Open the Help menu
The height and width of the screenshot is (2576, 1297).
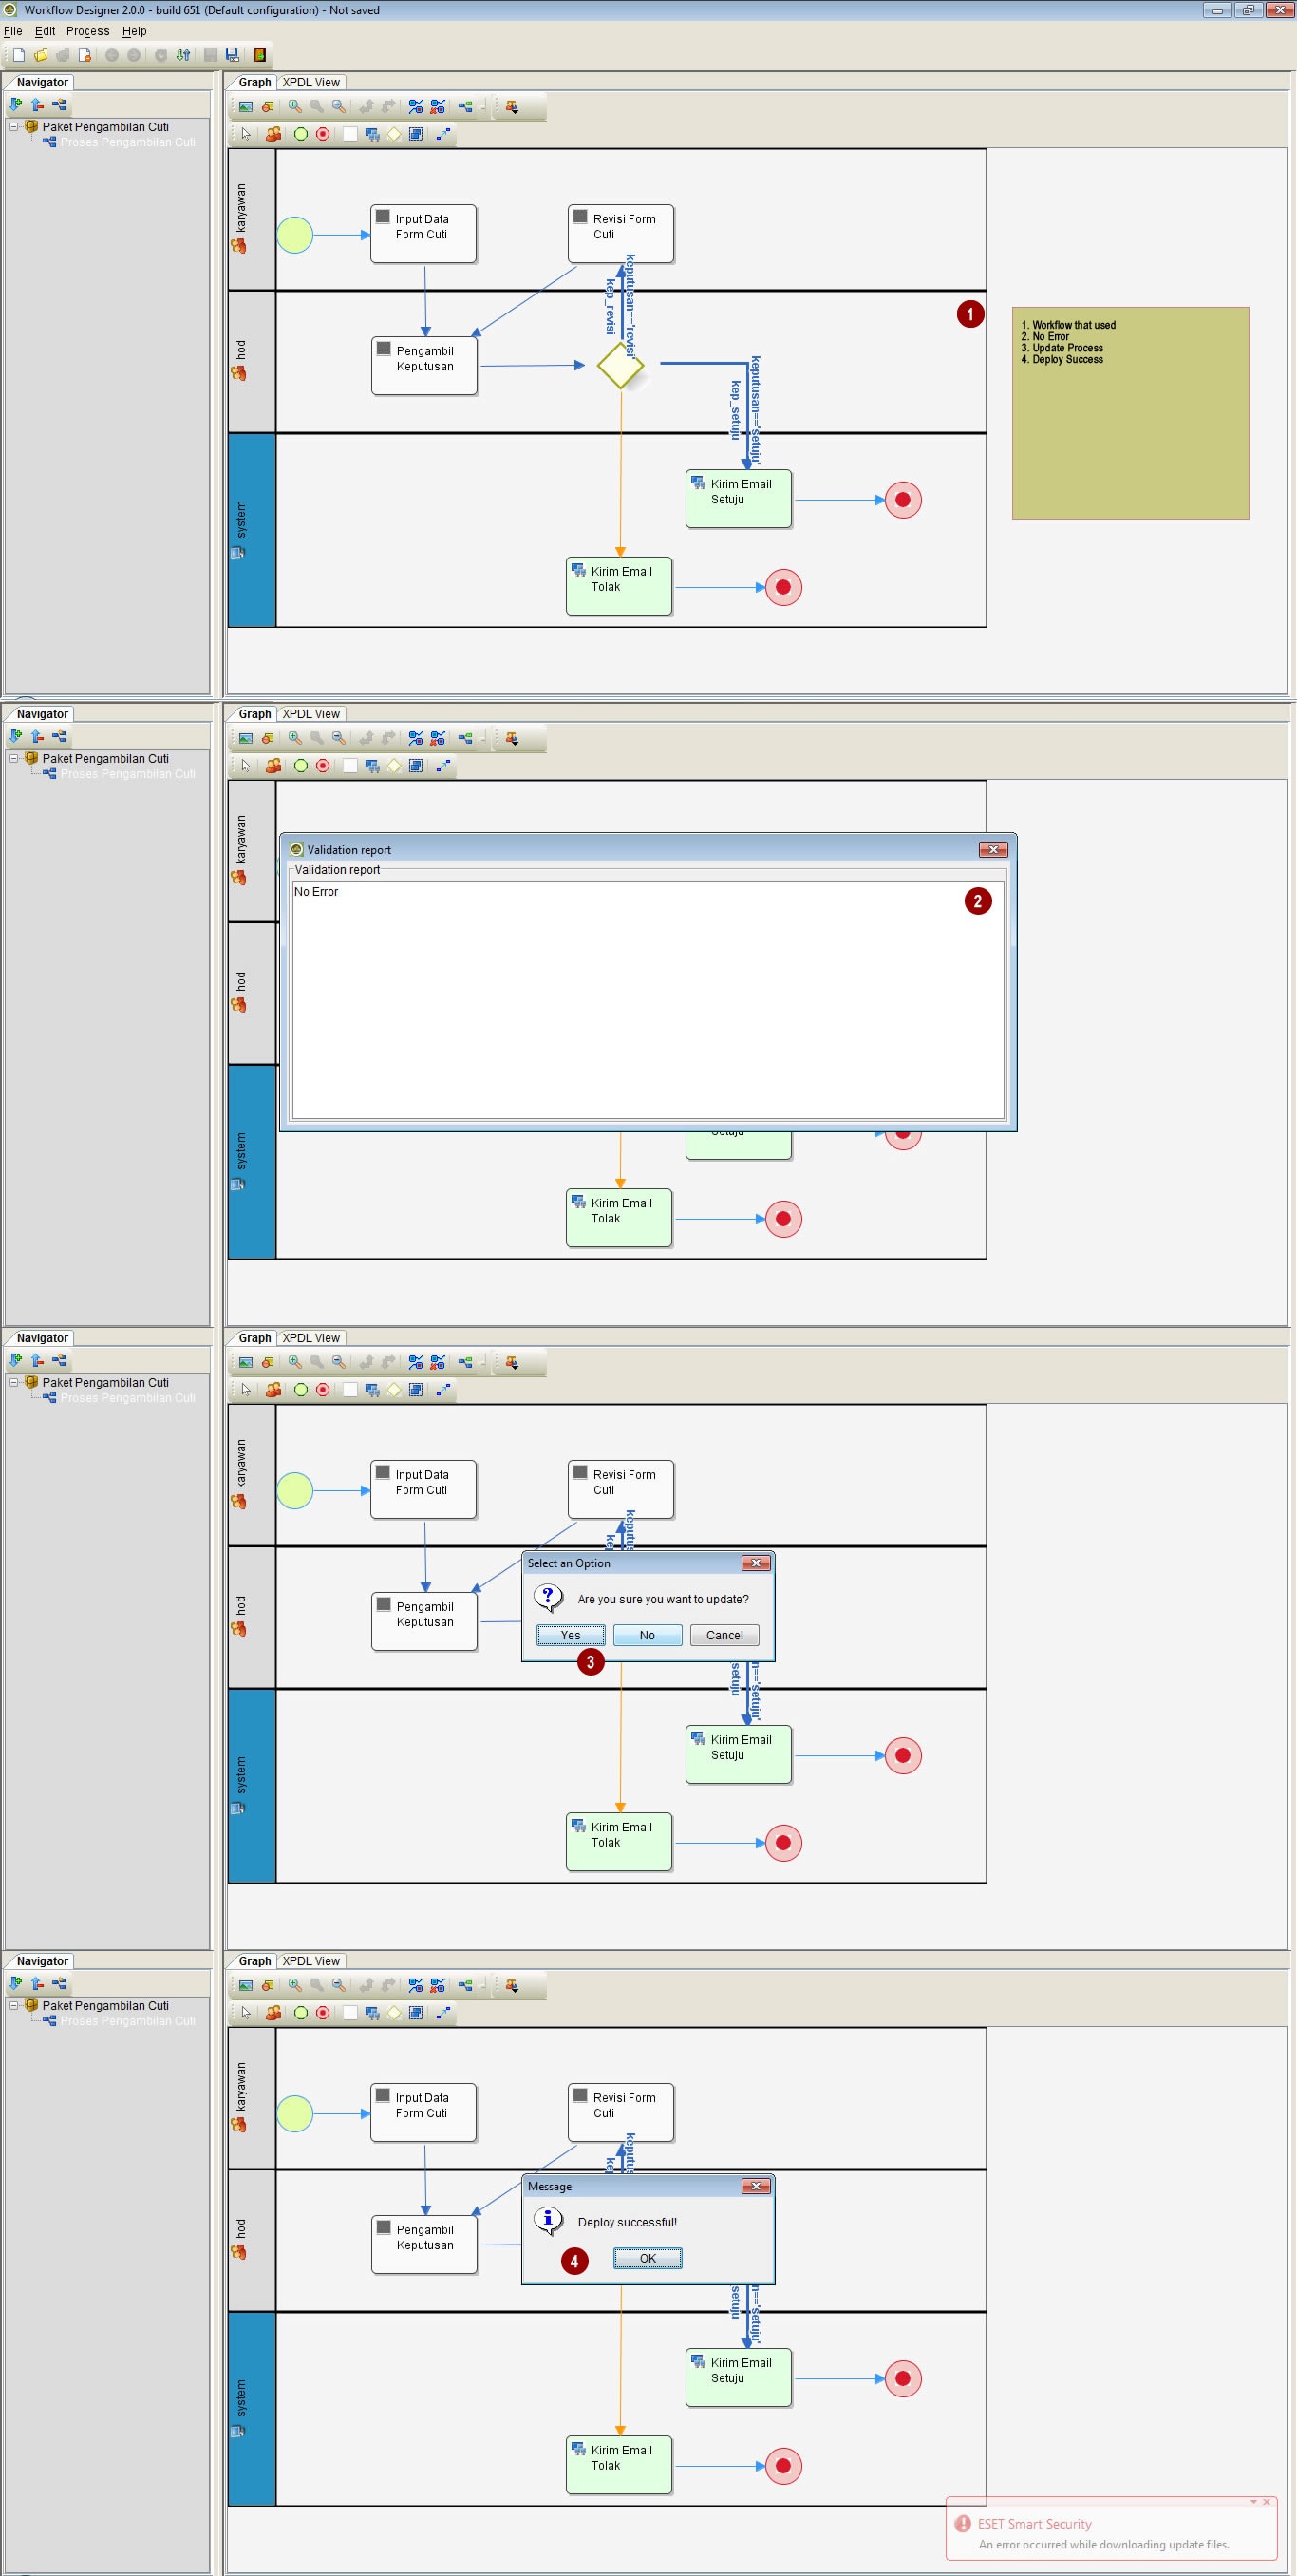pyautogui.click(x=134, y=31)
